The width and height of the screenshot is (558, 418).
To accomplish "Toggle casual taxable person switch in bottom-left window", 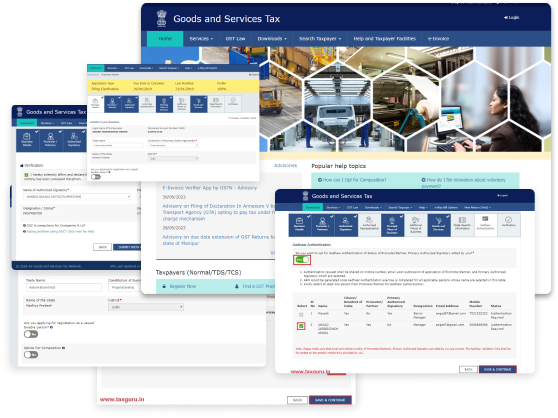I will 31,334.
